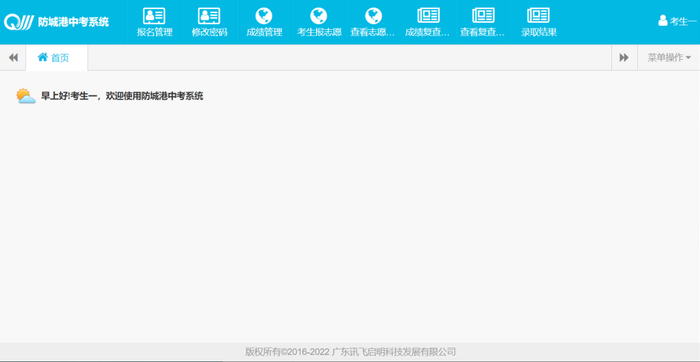The width and height of the screenshot is (700, 362).
Task: Switch to the 首页 tab
Action: [x=57, y=58]
